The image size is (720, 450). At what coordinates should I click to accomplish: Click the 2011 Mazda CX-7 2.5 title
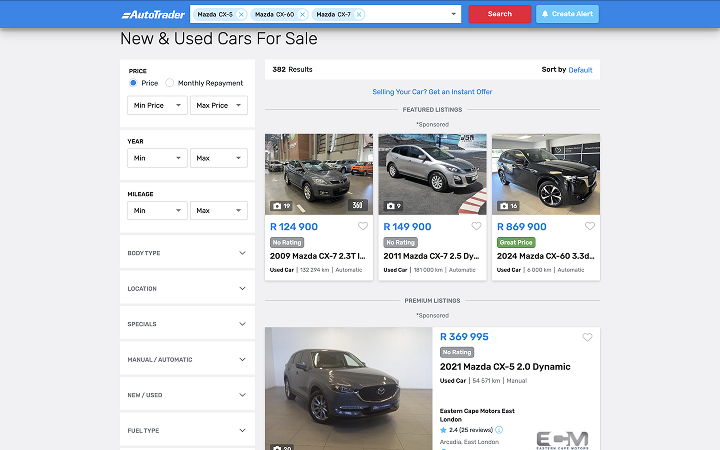[x=431, y=256]
